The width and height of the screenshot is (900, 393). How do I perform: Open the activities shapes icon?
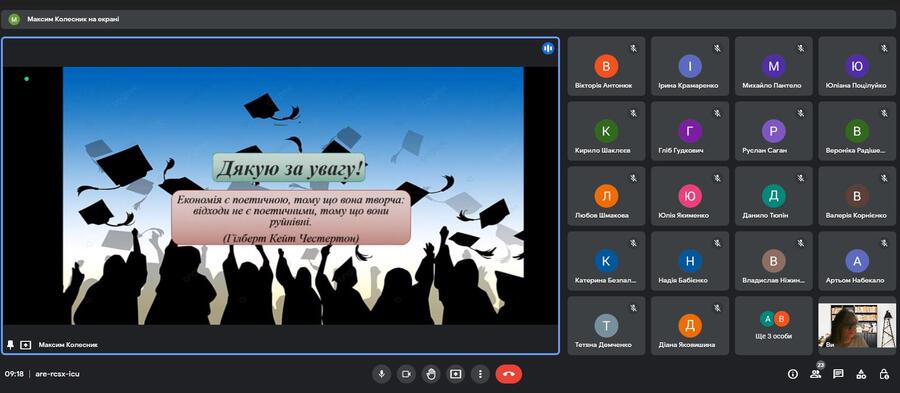point(861,374)
